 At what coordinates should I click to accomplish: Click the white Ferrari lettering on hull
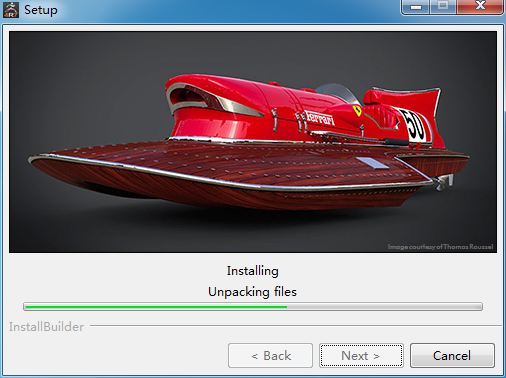319,118
